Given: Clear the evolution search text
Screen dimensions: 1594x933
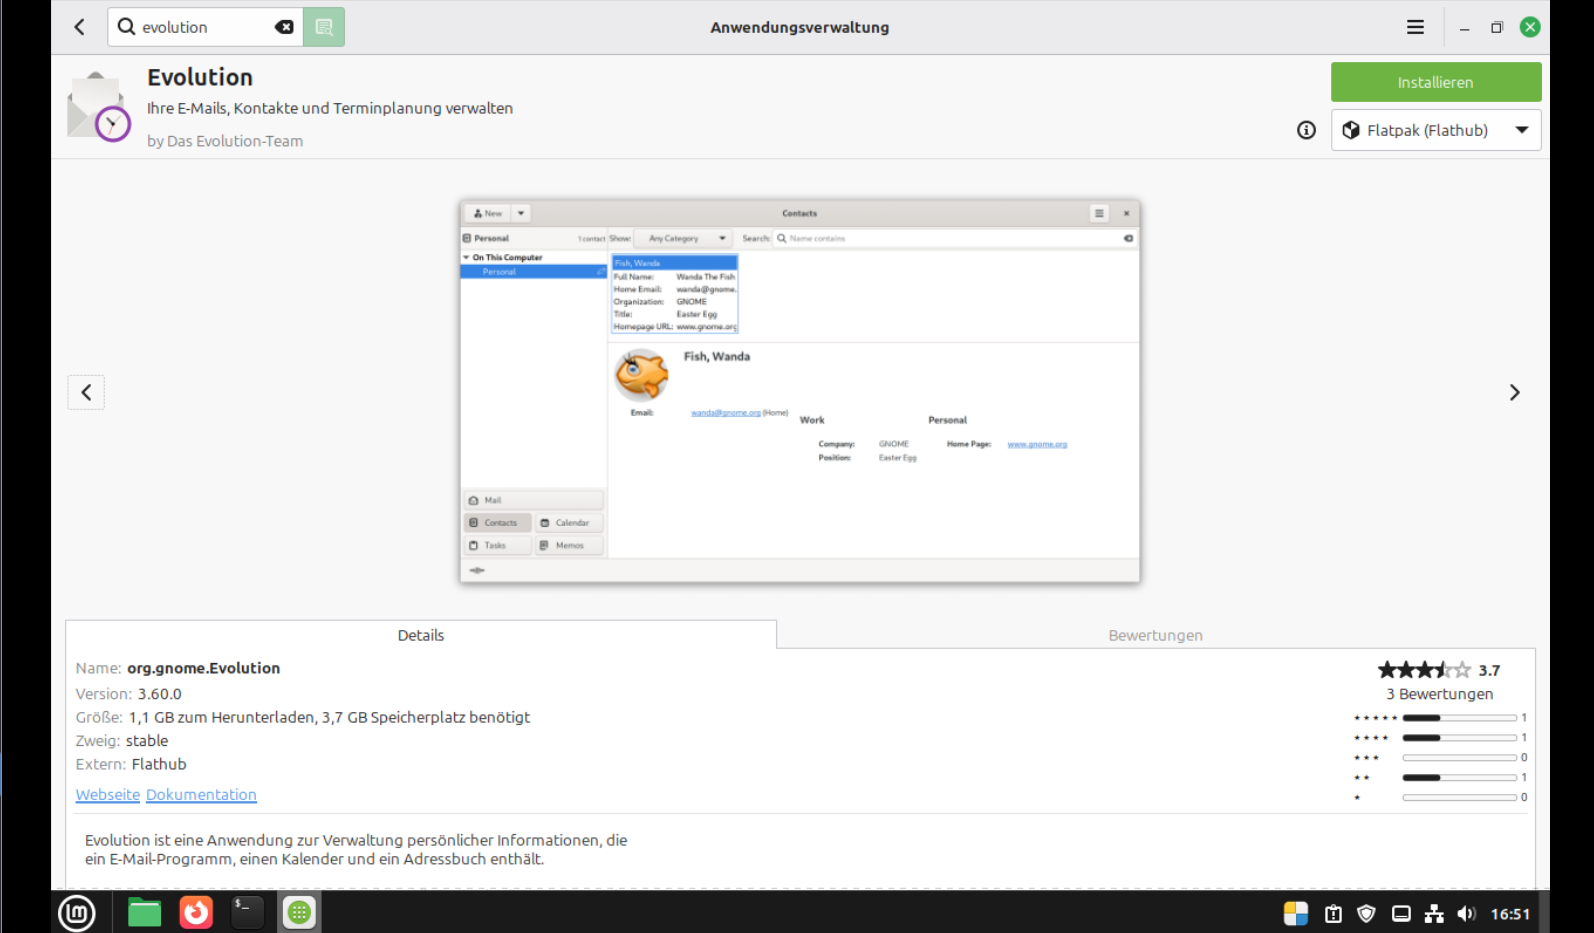Looking at the screenshot, I should [284, 27].
